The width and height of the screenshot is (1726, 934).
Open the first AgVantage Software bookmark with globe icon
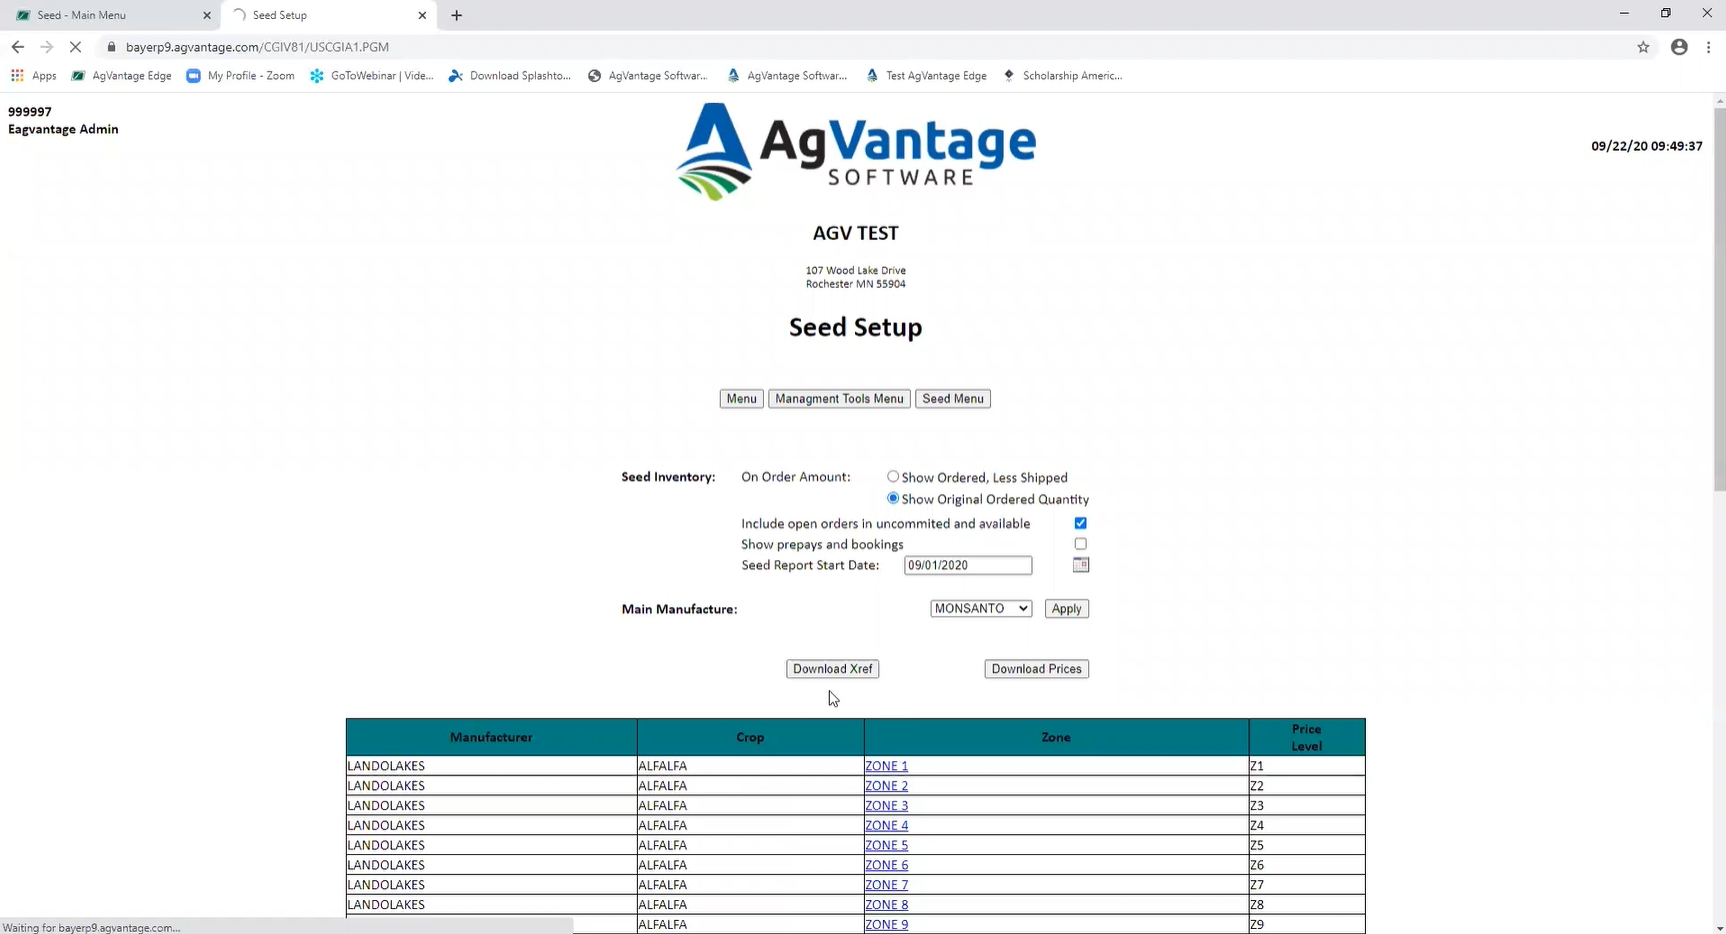[648, 76]
